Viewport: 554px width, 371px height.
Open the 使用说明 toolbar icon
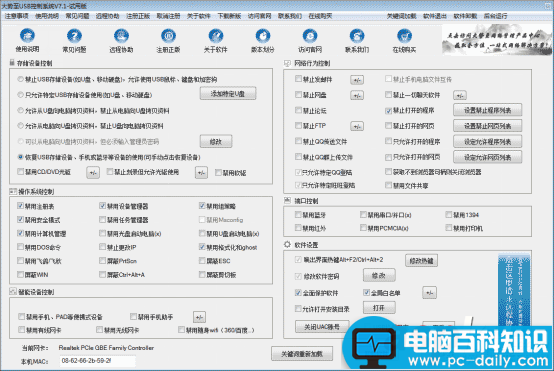point(27,36)
